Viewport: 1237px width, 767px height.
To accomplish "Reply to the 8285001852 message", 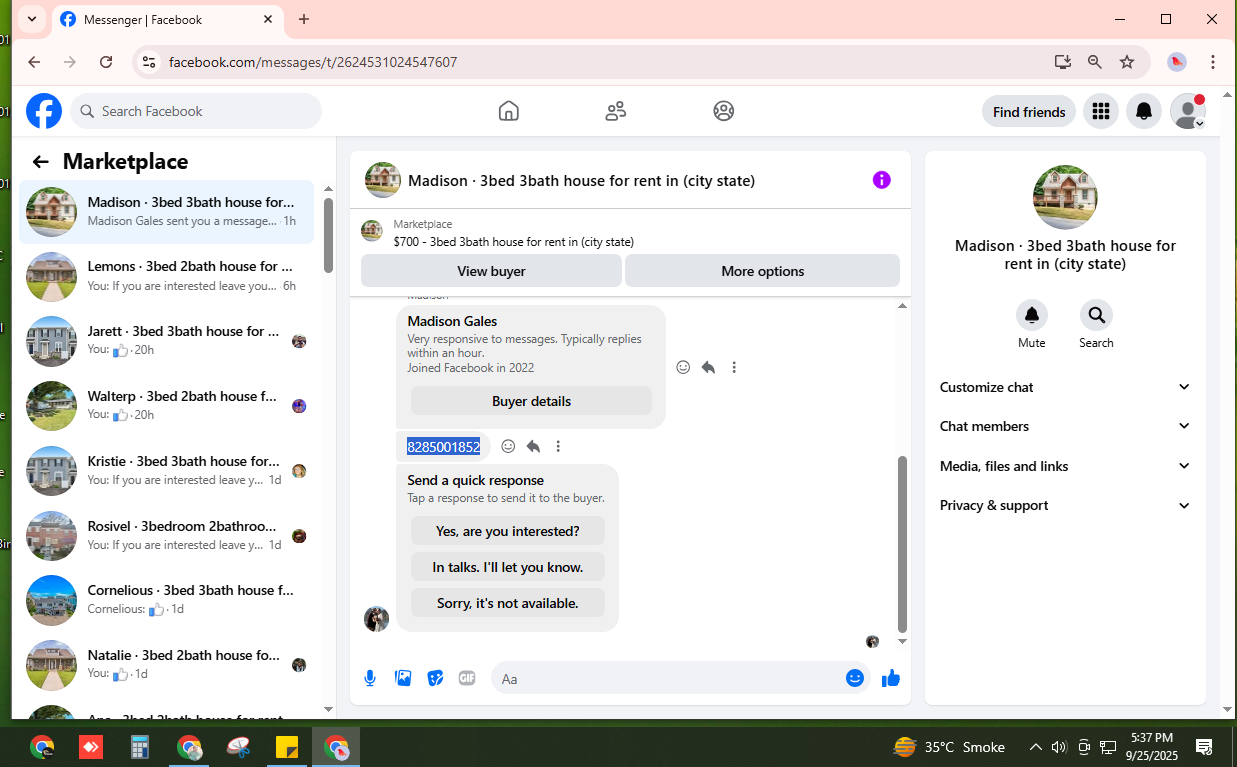I will [x=533, y=446].
